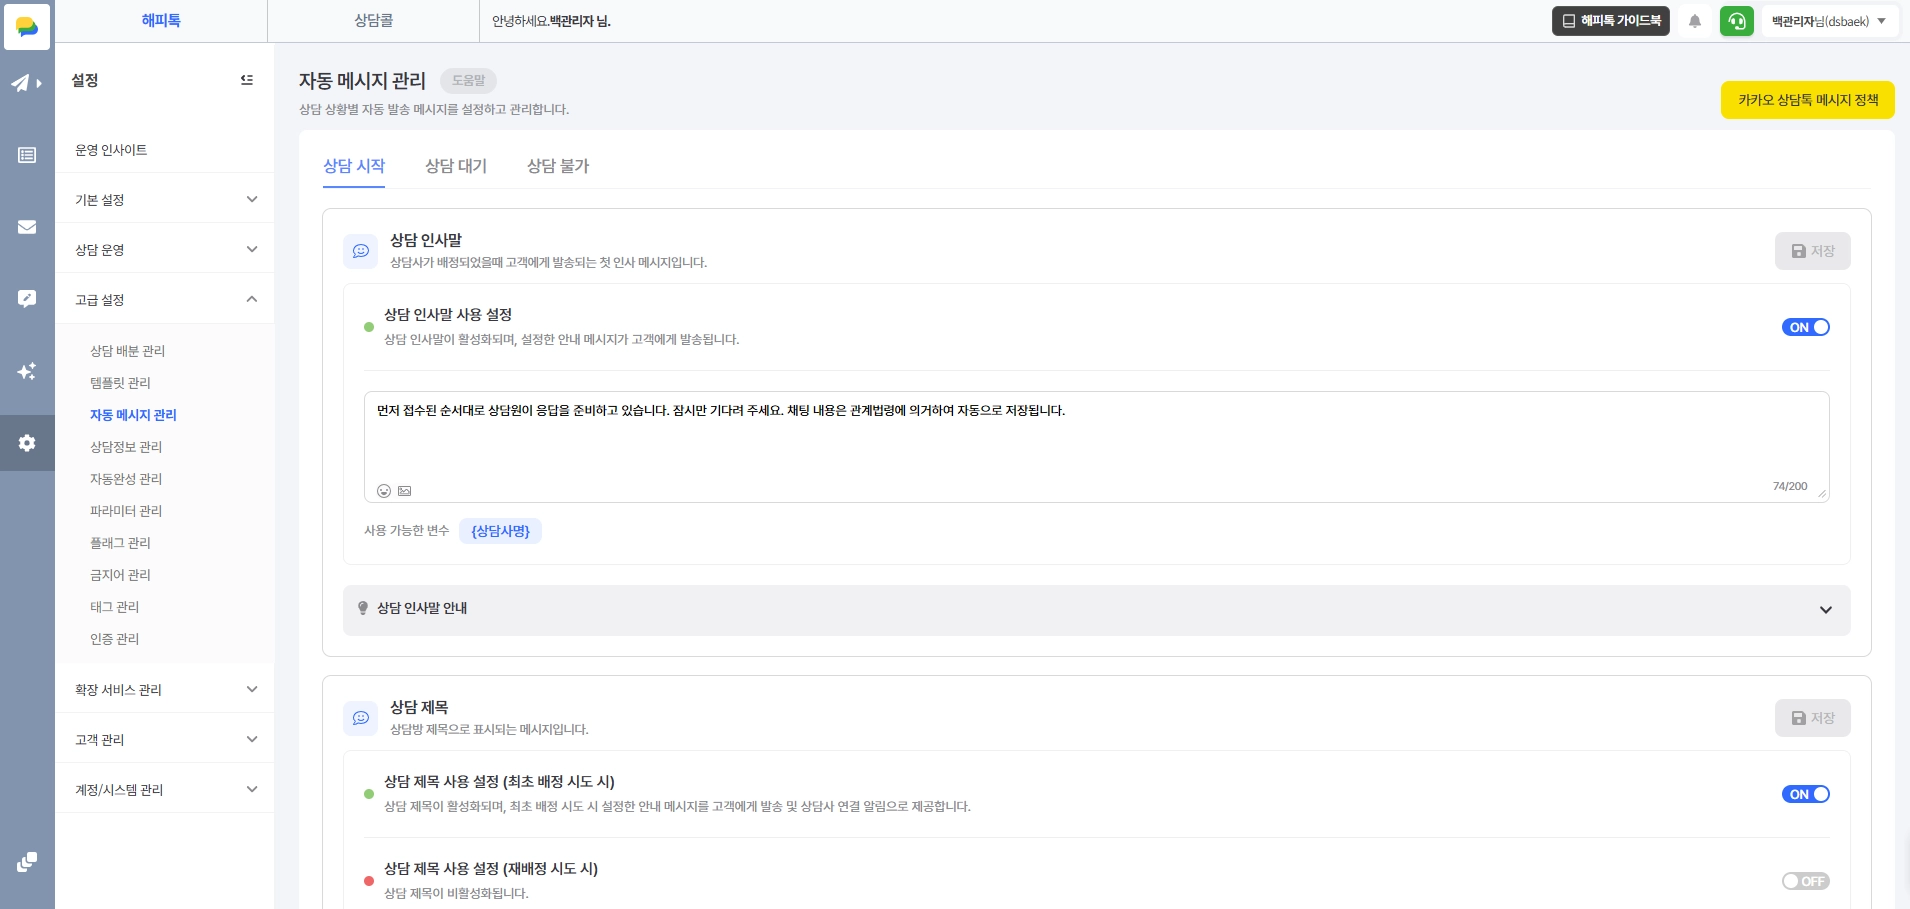
Task: Expand 고객 관리 menu
Action: 165,739
